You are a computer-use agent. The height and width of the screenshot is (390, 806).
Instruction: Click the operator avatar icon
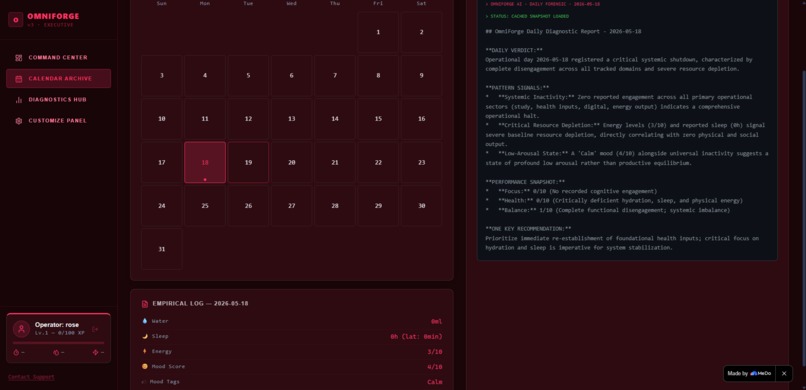pyautogui.click(x=21, y=329)
